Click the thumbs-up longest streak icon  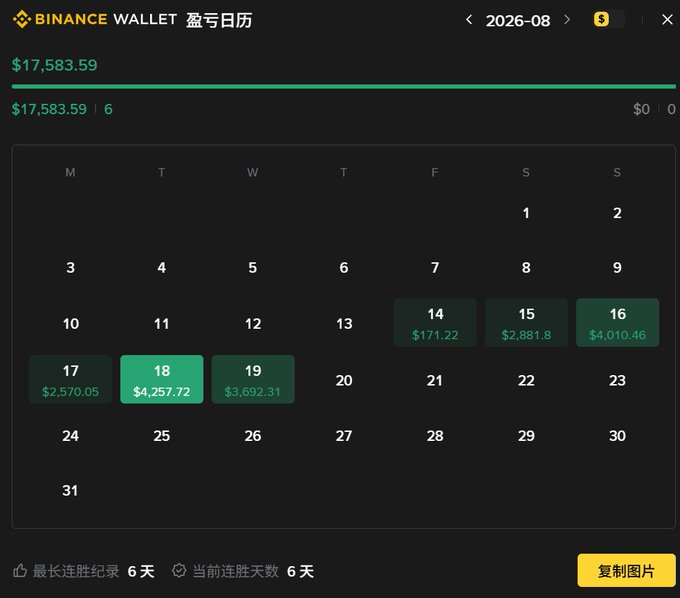point(20,571)
